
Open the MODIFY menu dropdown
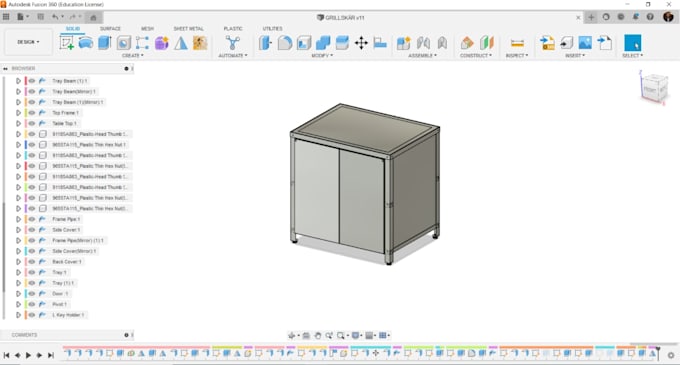coord(322,55)
